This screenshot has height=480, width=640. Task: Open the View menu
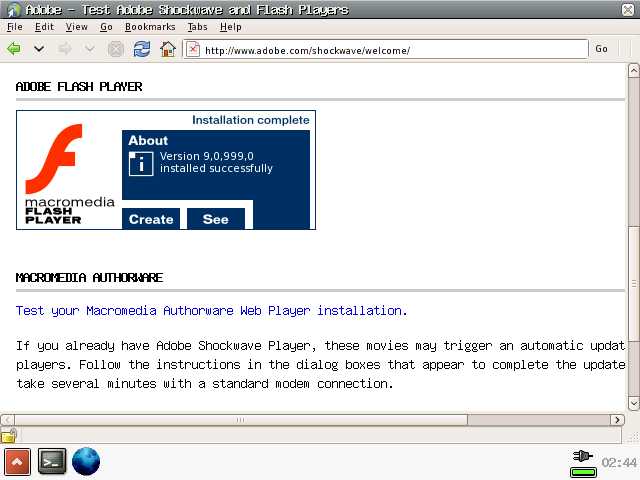tap(77, 27)
